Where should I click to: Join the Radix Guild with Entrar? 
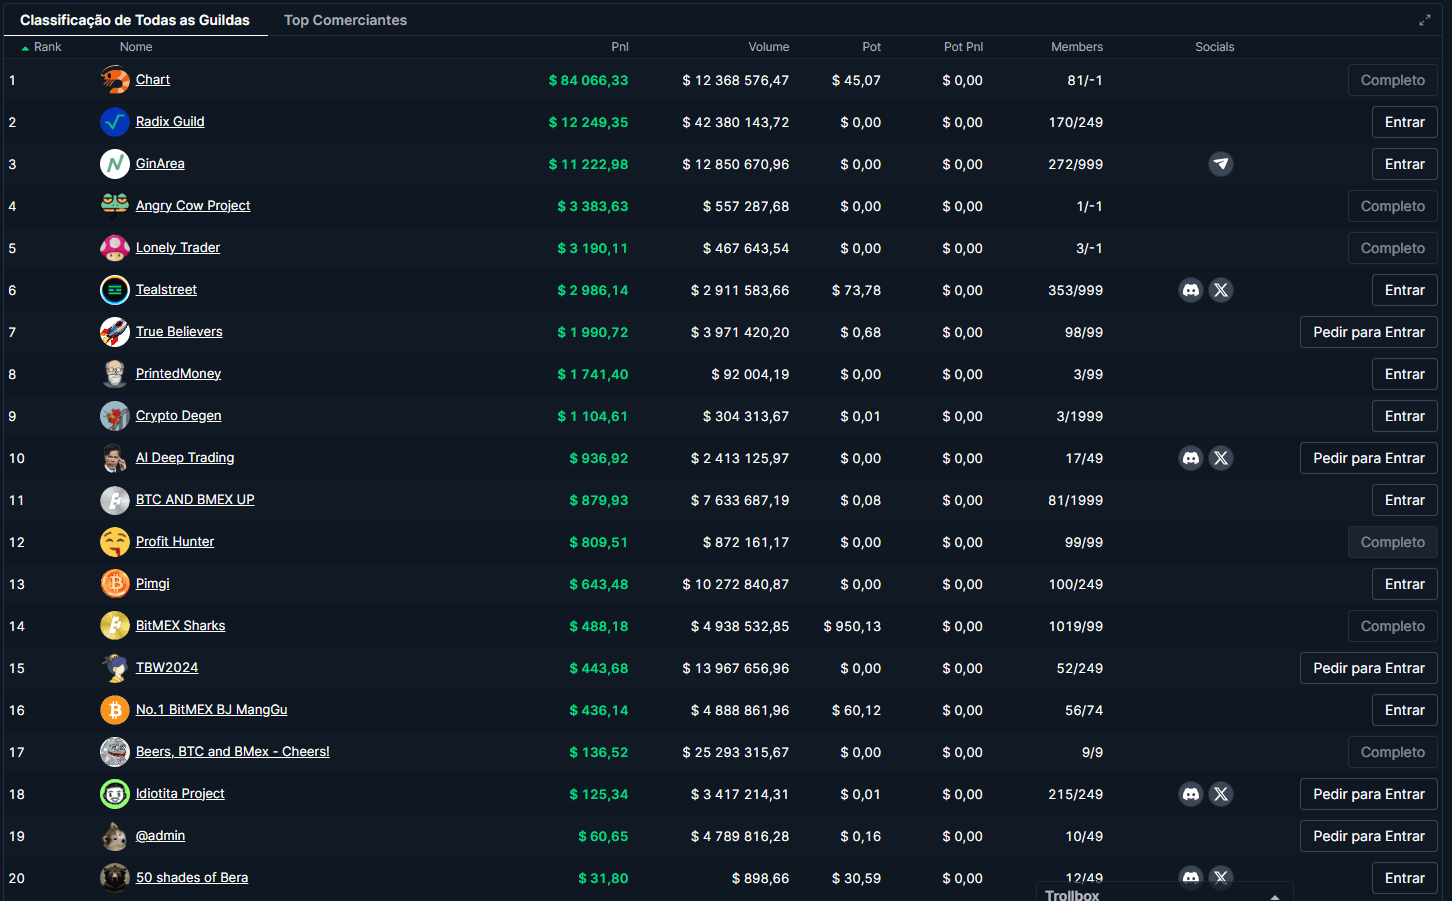pyautogui.click(x=1405, y=122)
